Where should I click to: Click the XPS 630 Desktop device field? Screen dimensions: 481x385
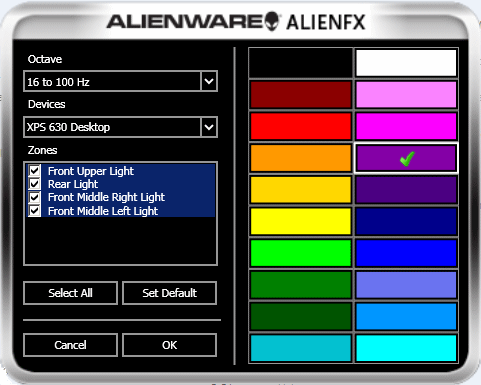[120, 127]
